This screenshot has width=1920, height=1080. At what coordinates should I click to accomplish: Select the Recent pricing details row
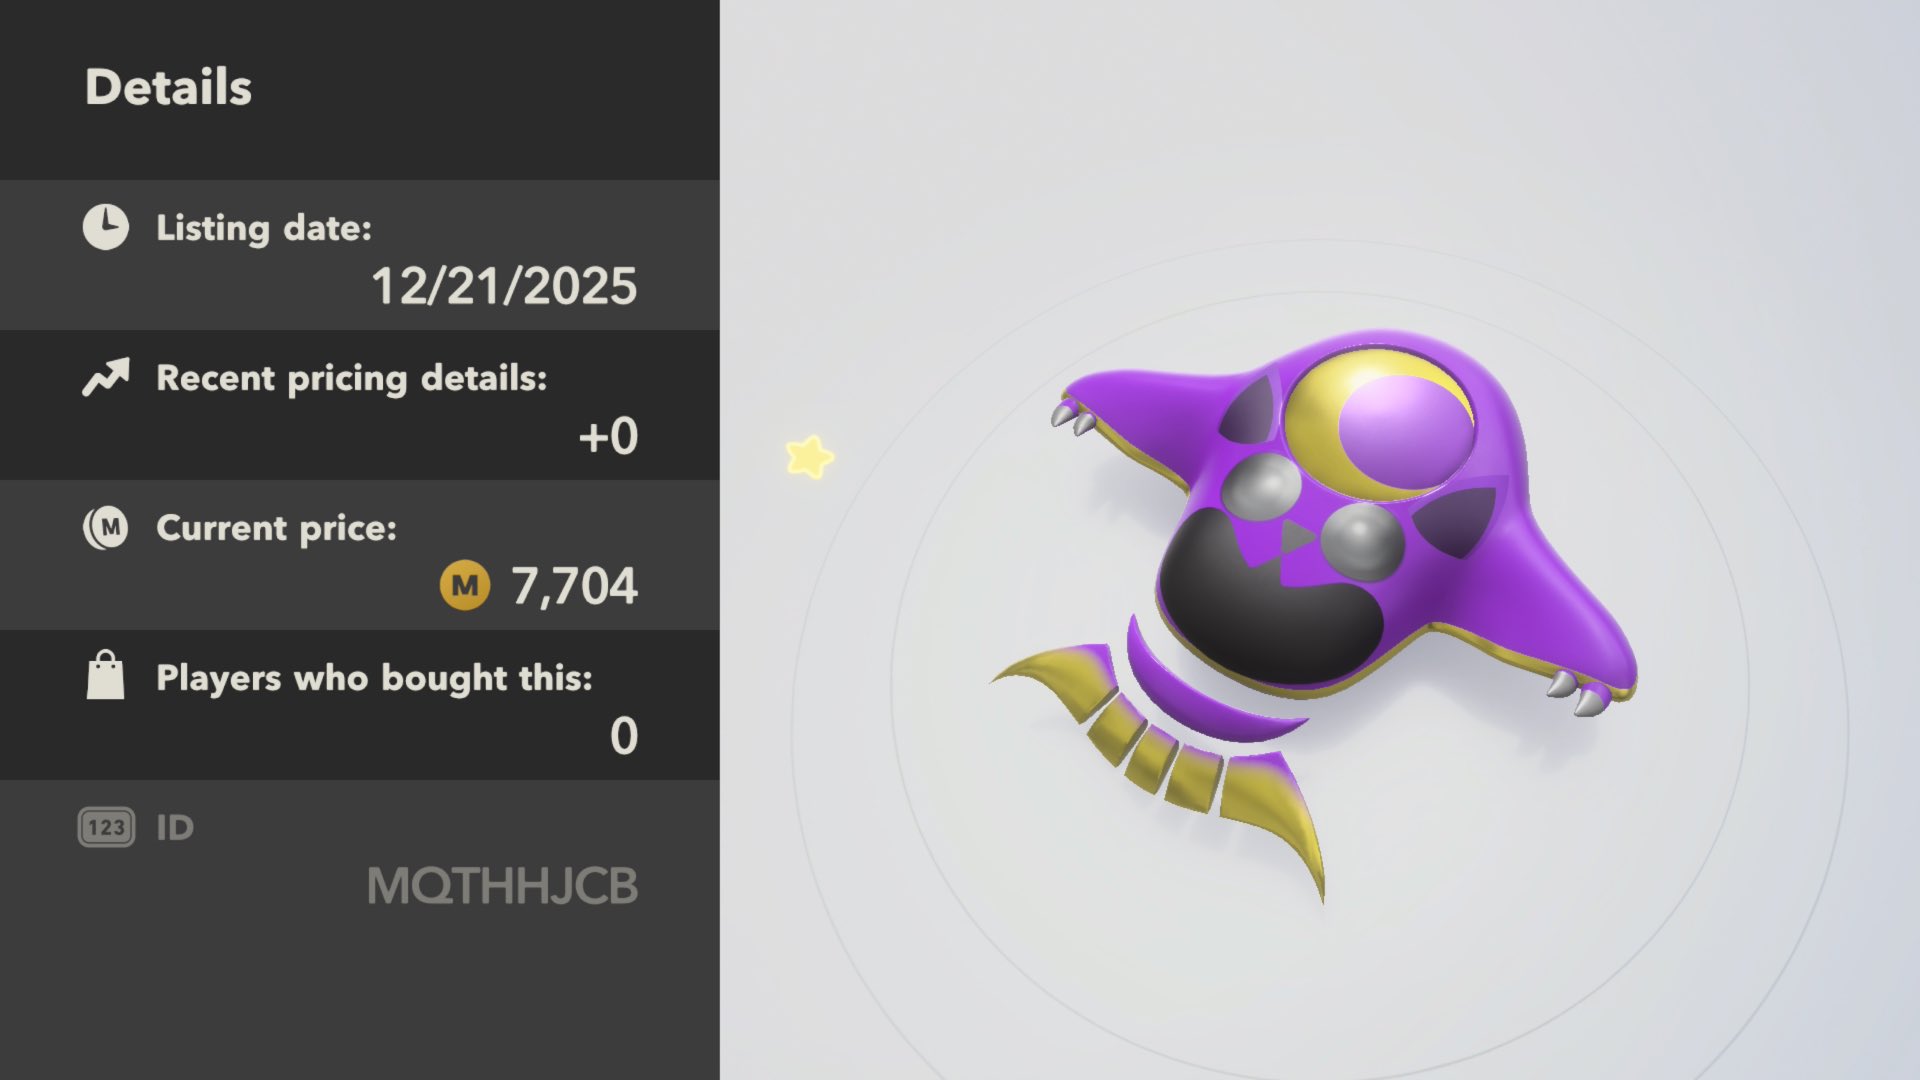pyautogui.click(x=360, y=405)
